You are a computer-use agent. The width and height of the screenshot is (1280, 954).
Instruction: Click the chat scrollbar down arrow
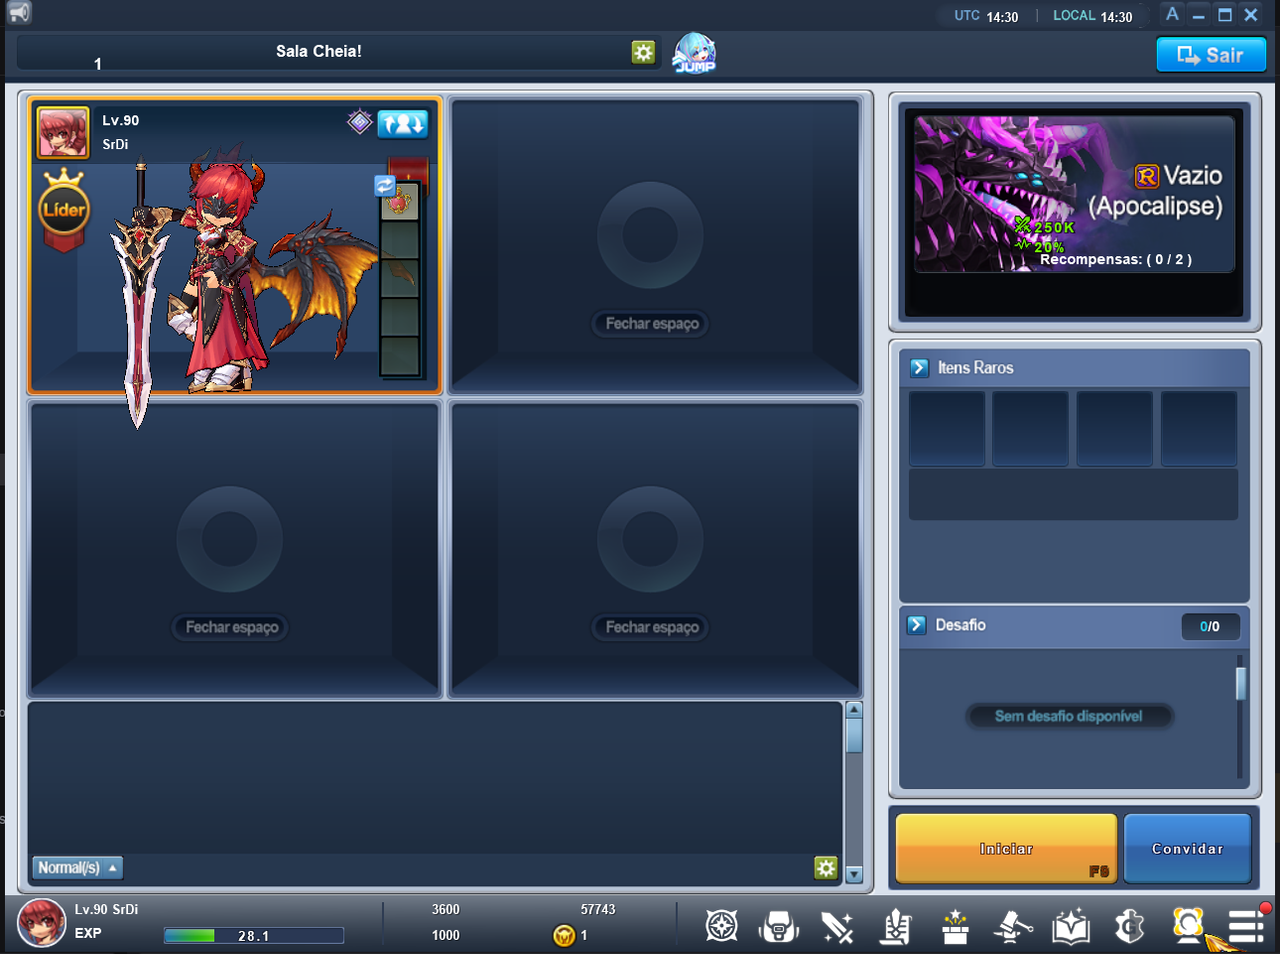click(x=854, y=874)
